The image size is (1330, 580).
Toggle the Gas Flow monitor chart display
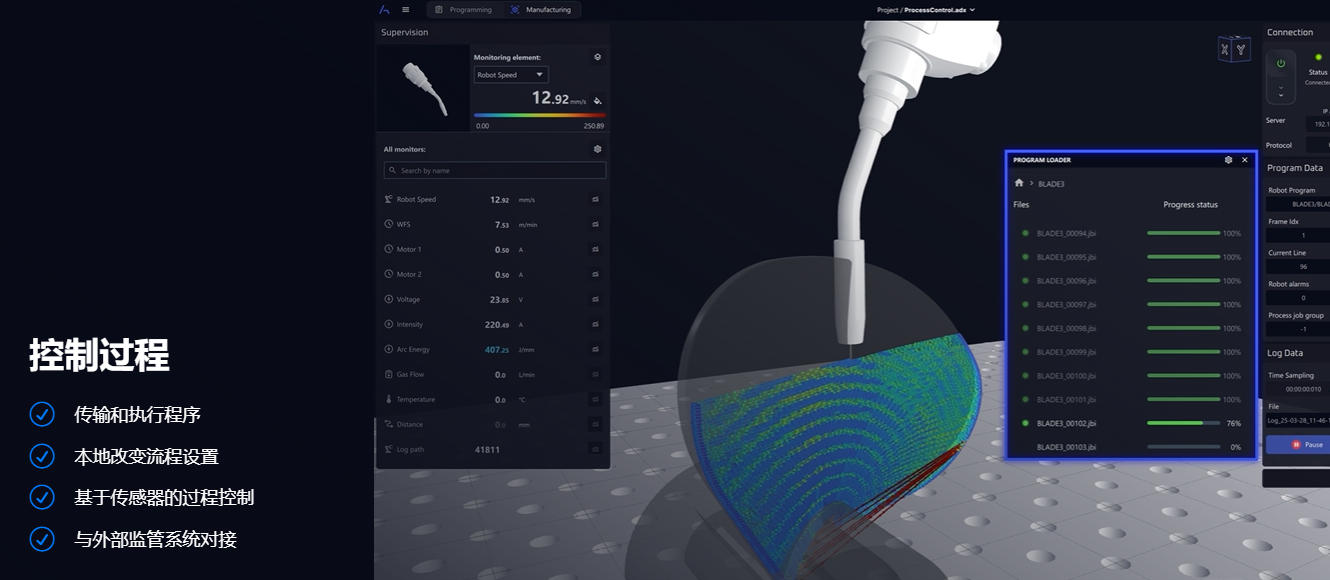tap(595, 373)
